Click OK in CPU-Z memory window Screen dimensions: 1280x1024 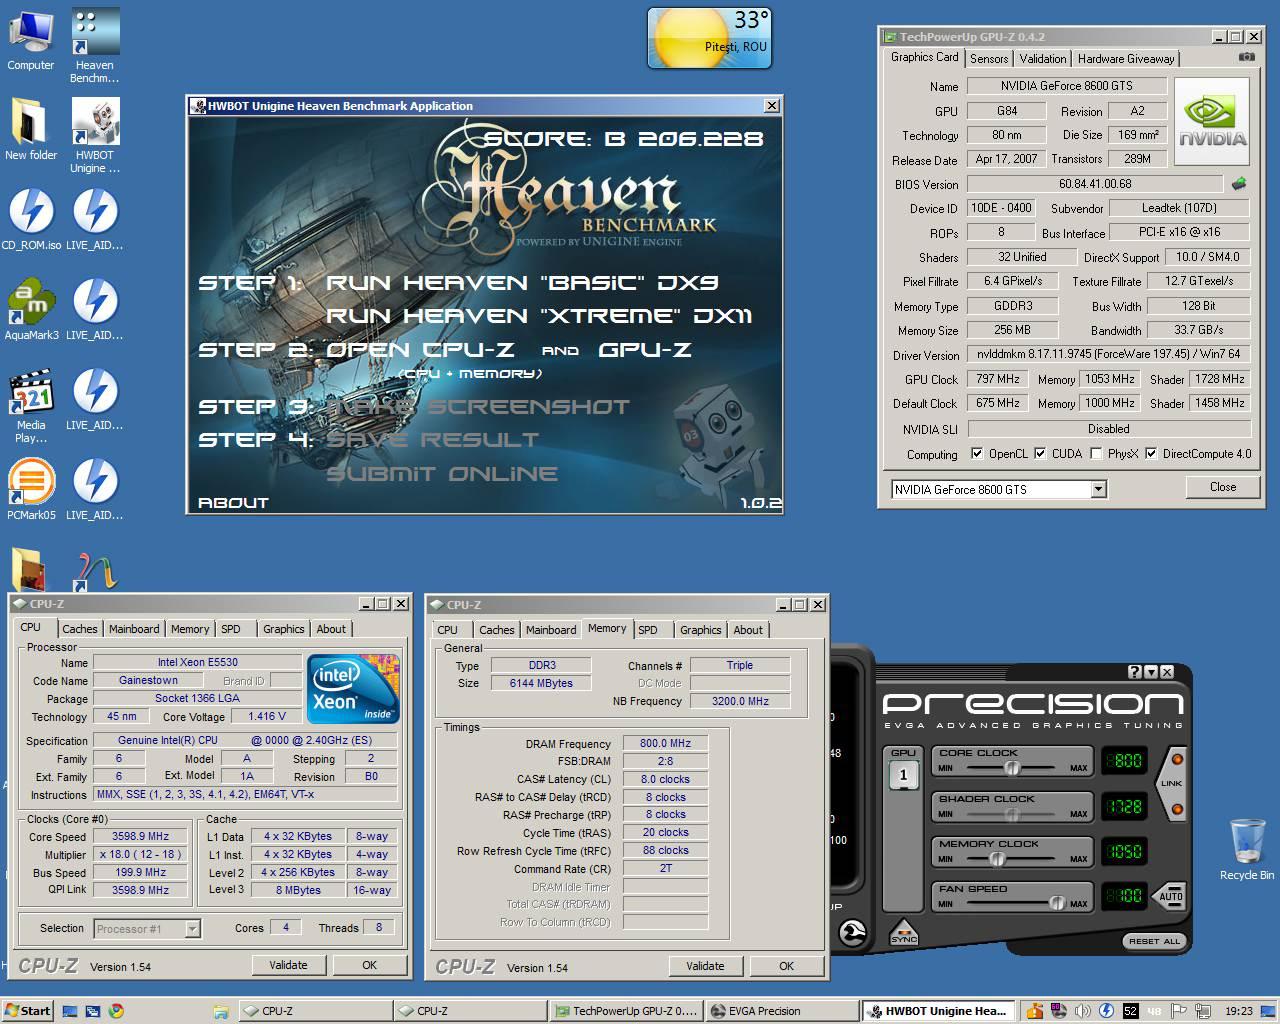tap(786, 966)
